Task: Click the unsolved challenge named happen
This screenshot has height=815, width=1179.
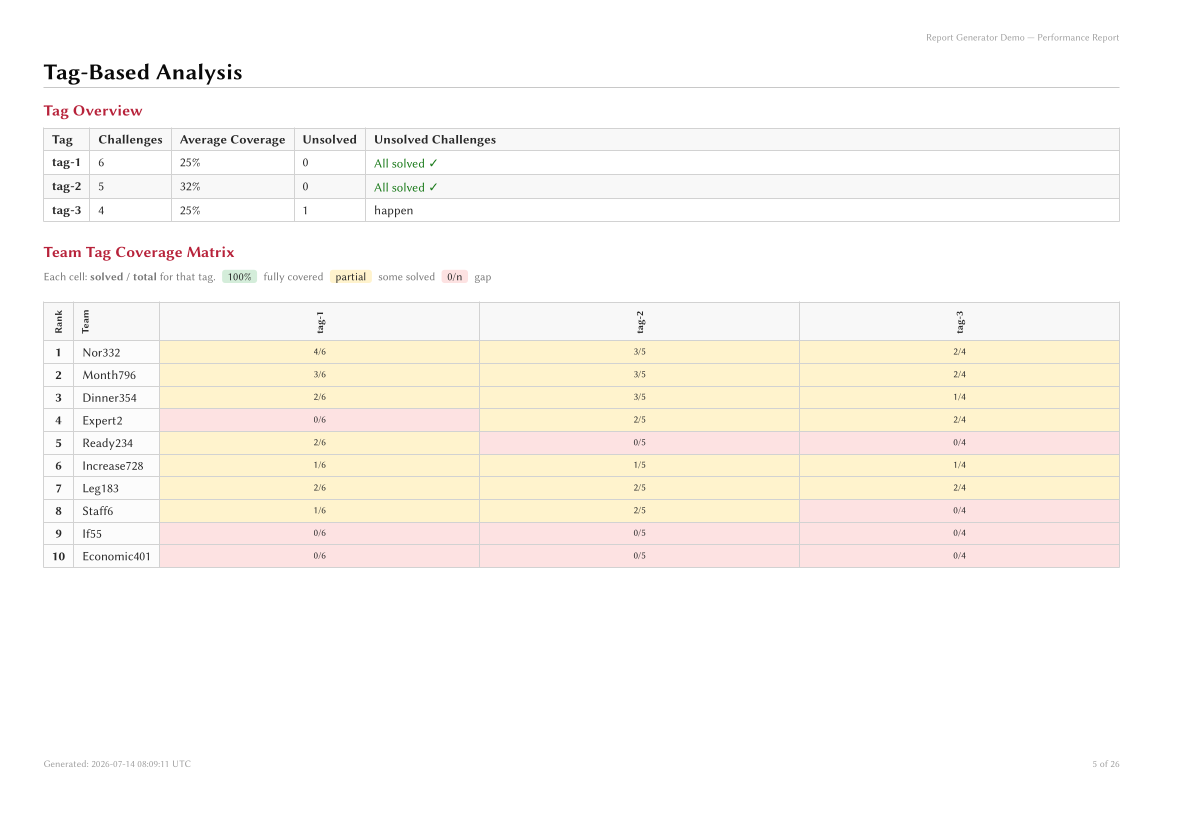Action: [x=393, y=211]
